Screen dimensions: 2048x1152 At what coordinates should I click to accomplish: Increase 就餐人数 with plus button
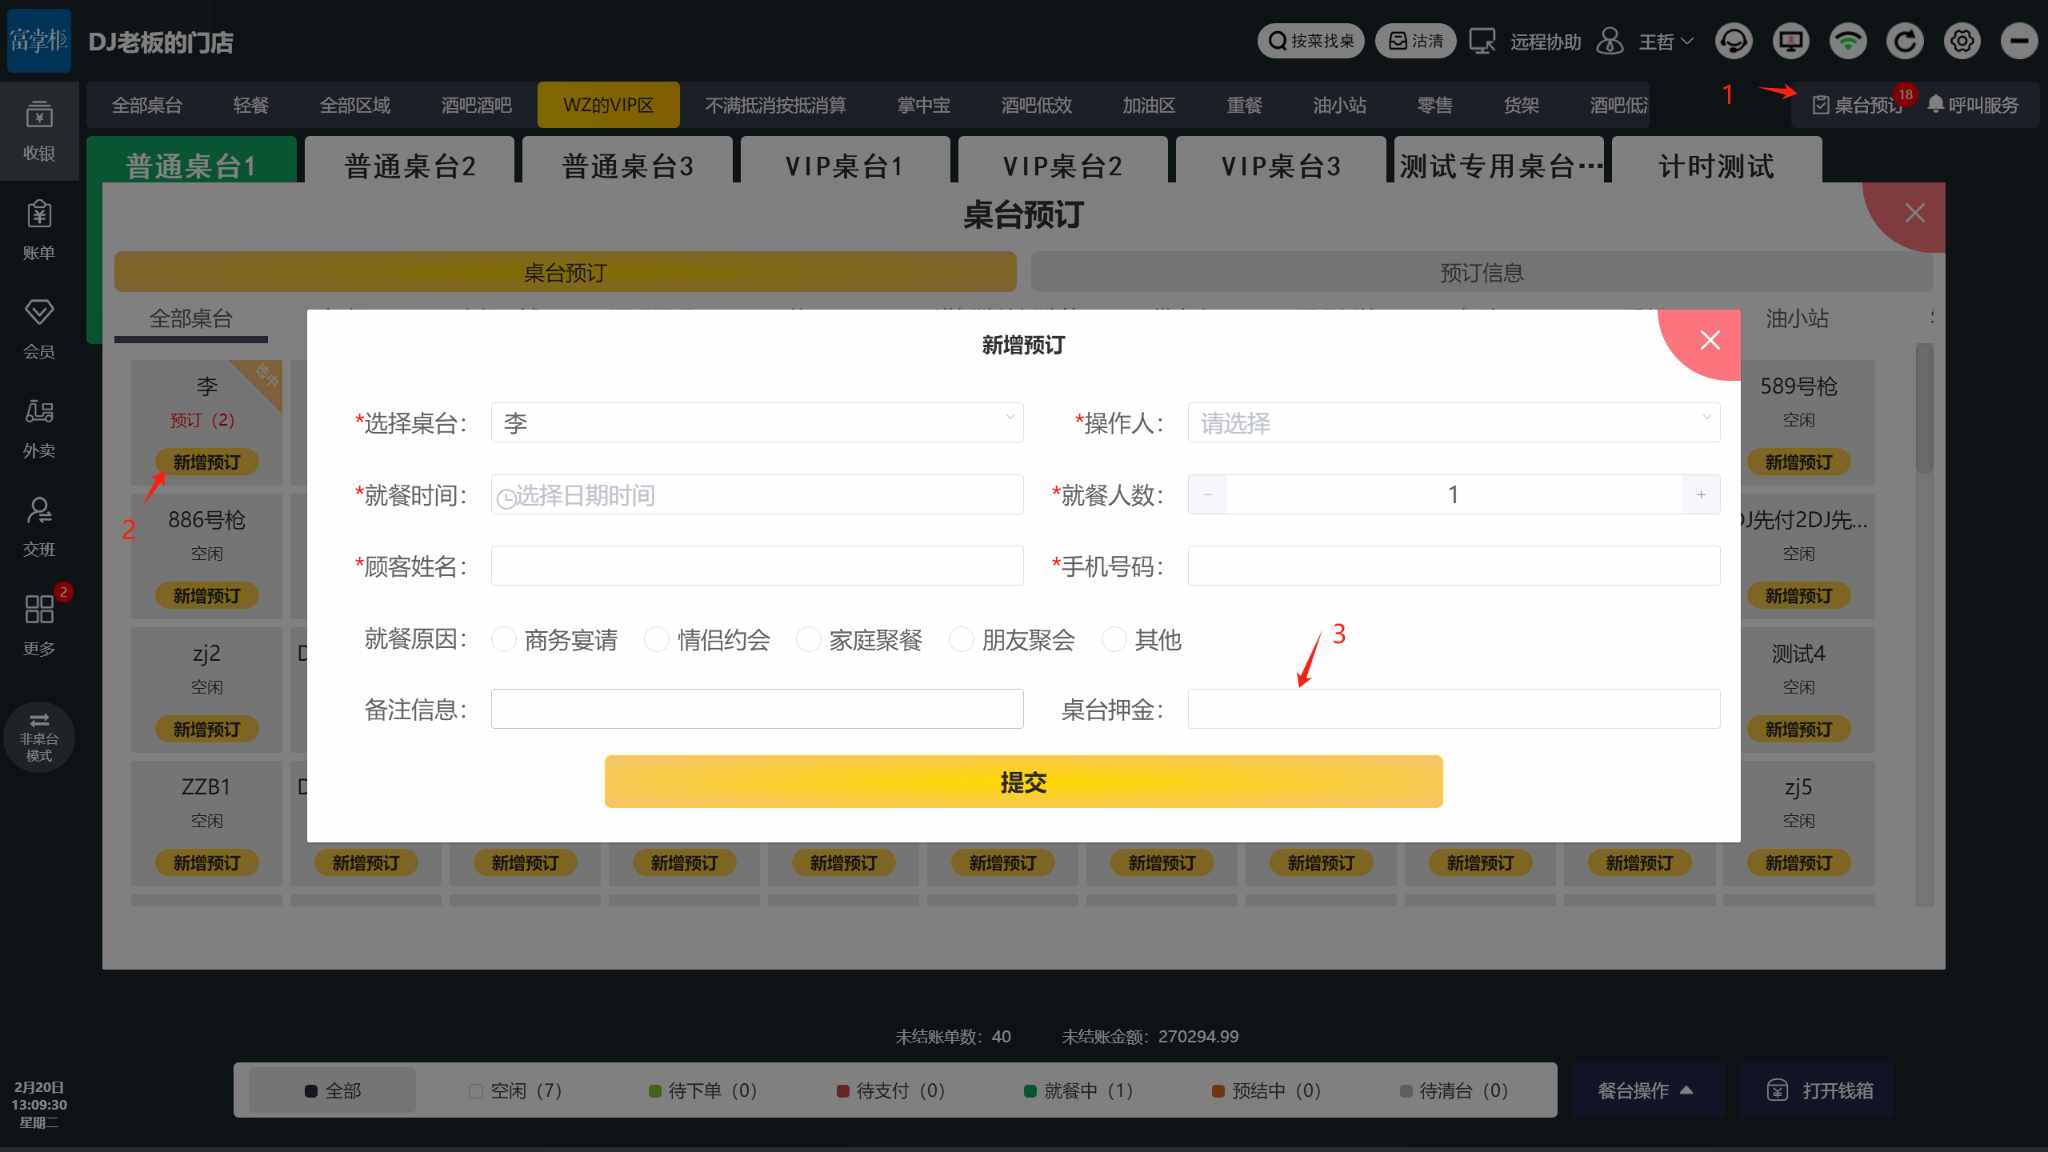1700,494
